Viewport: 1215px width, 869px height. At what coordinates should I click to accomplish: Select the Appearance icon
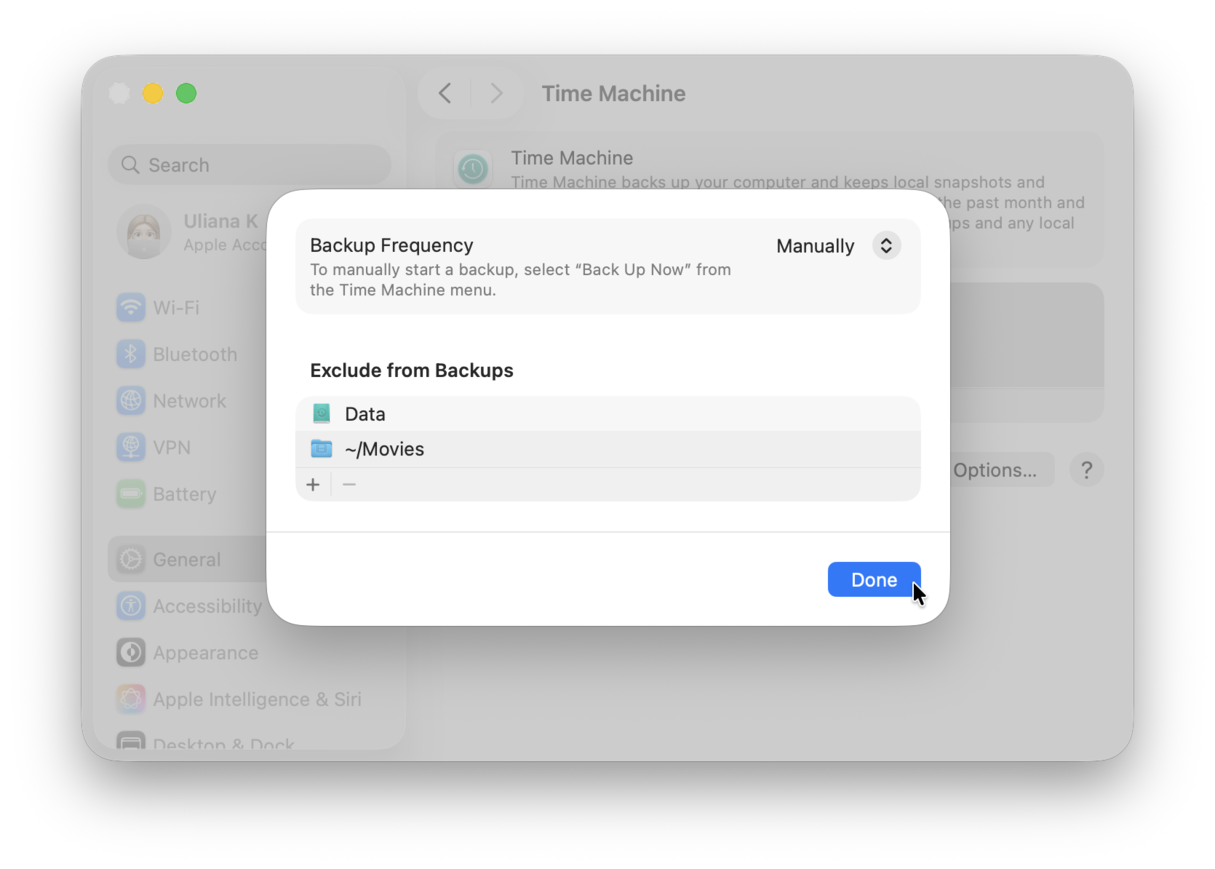131,652
